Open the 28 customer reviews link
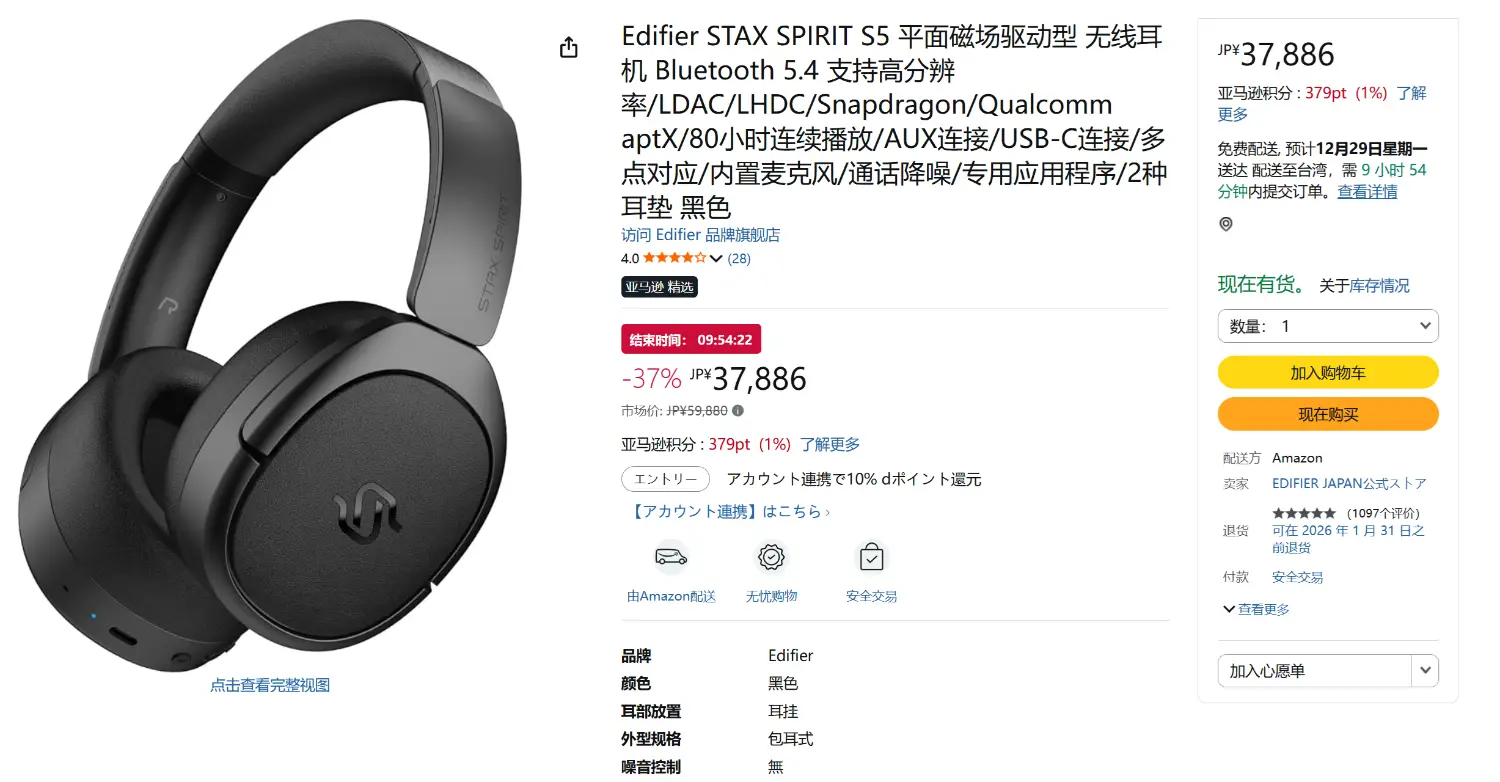Viewport: 1500px width, 782px height. (739, 258)
